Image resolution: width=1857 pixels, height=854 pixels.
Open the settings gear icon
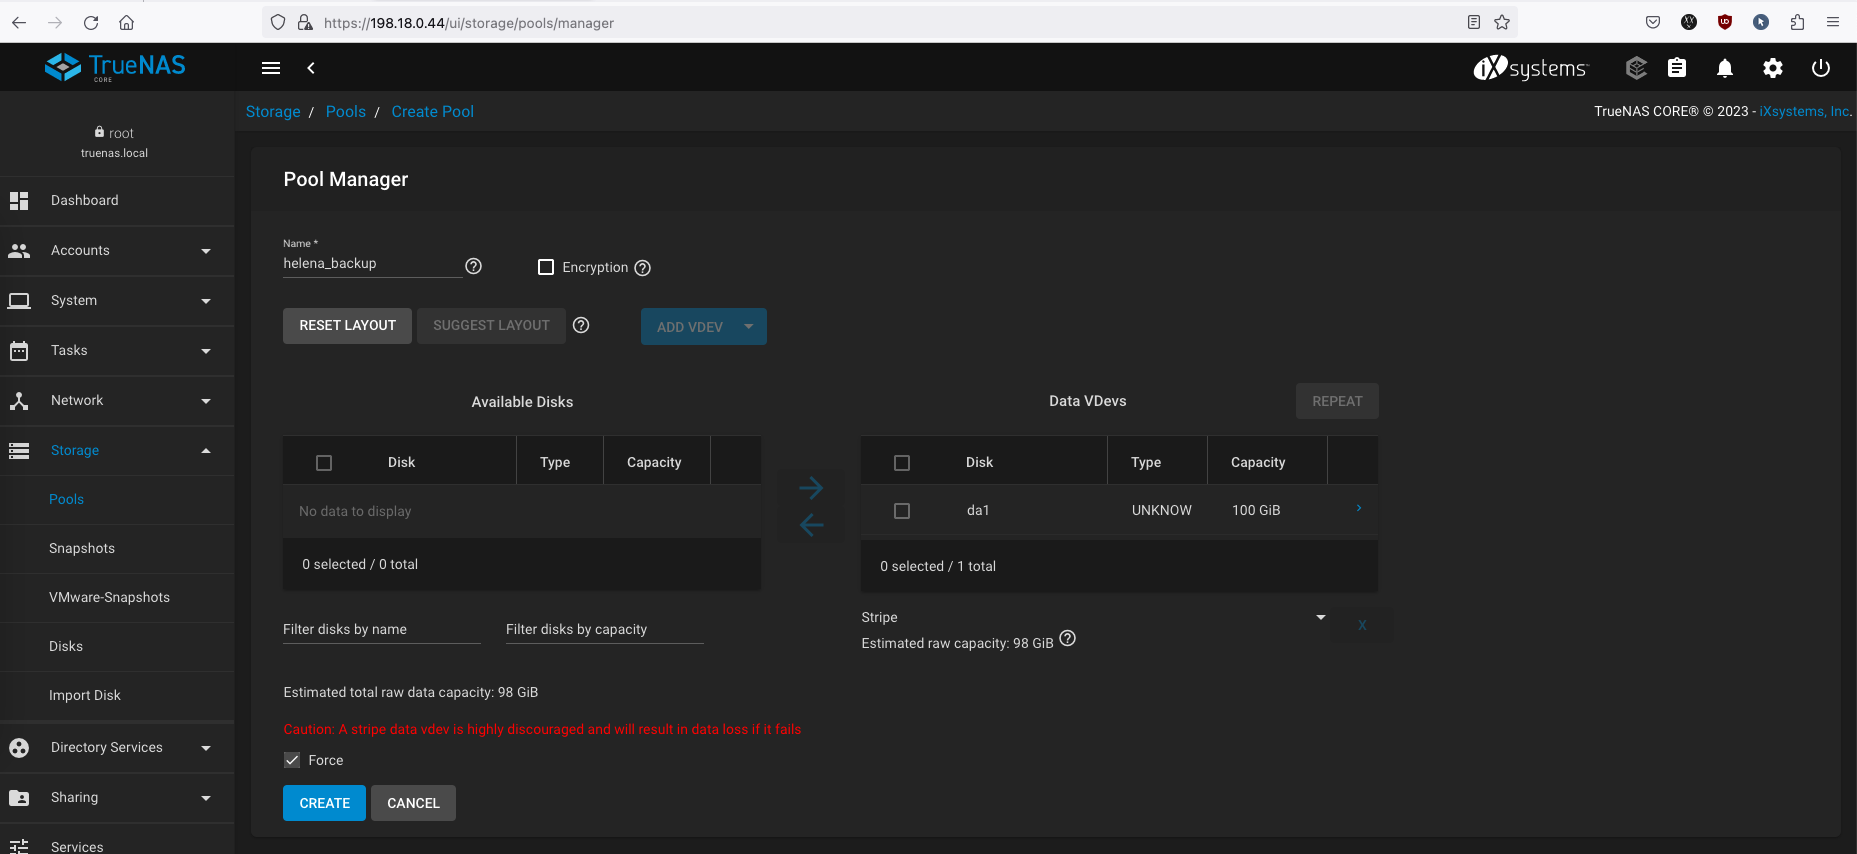click(x=1773, y=68)
